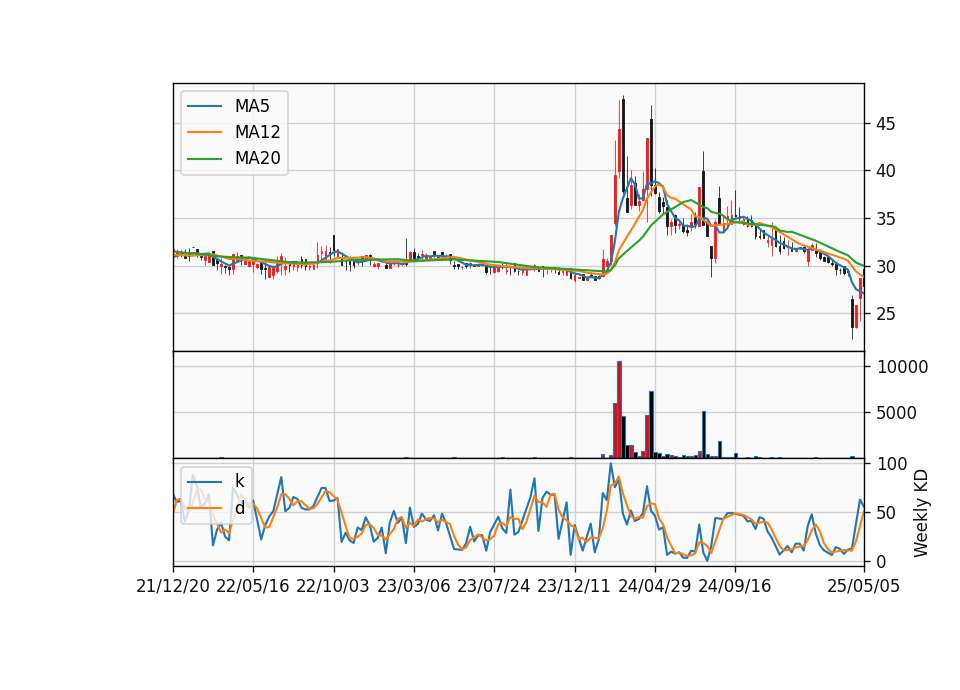Click the 35 price axis tick label

tap(886, 219)
